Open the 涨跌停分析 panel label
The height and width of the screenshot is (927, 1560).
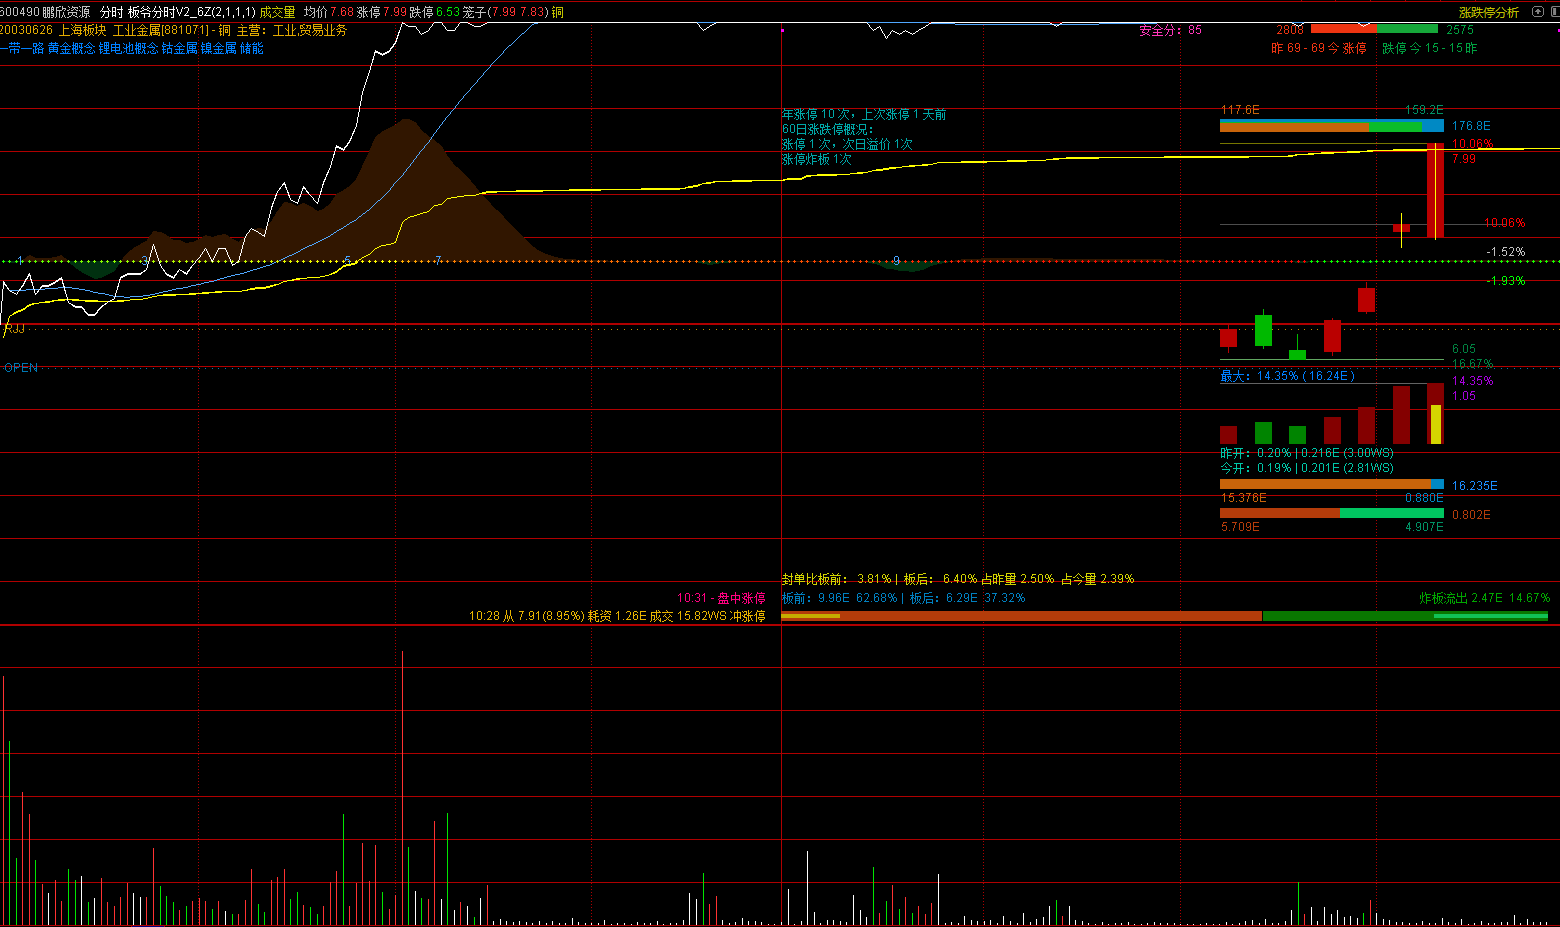[1488, 12]
